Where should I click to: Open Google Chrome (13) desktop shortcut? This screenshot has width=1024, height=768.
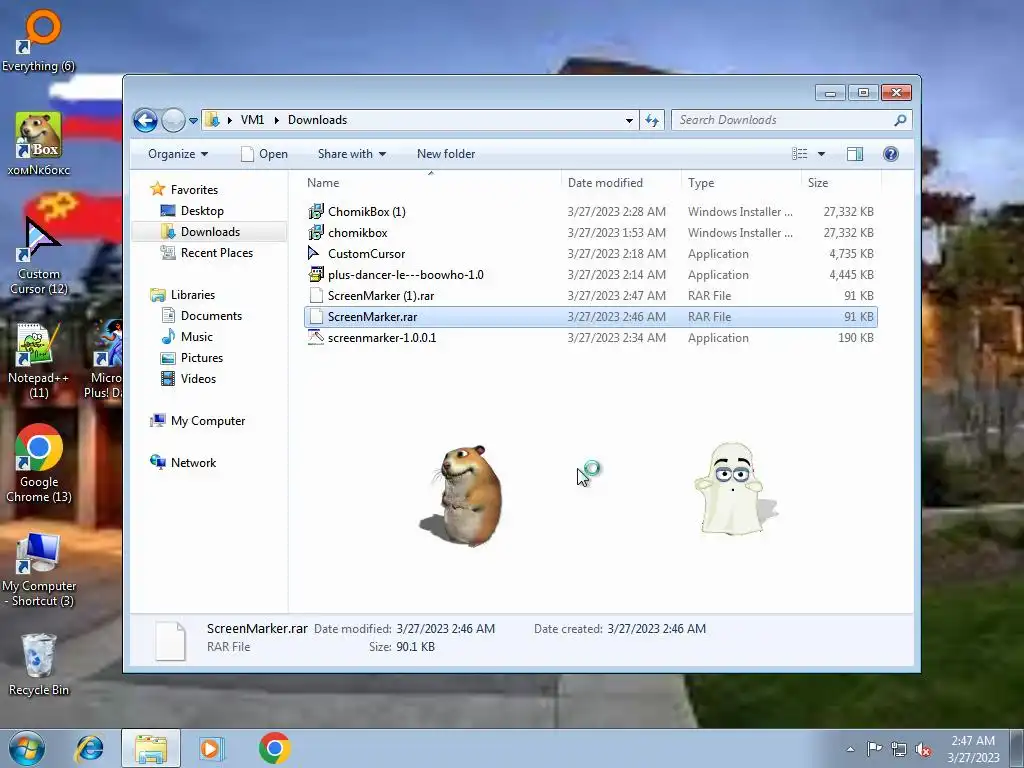click(x=38, y=464)
